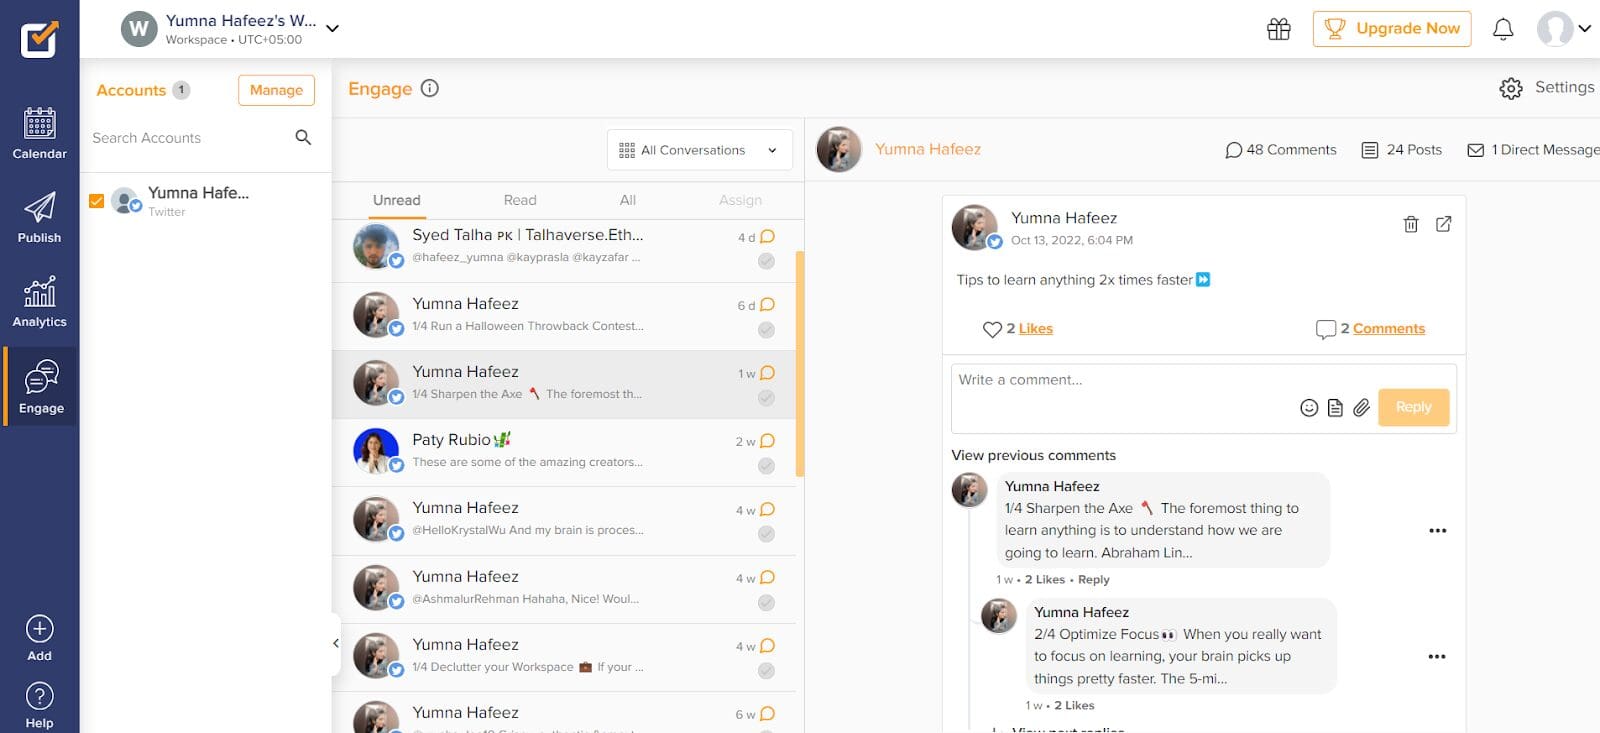Viewport: 1600px width, 733px height.
Task: Switch to the All conversations tab
Action: (x=627, y=200)
